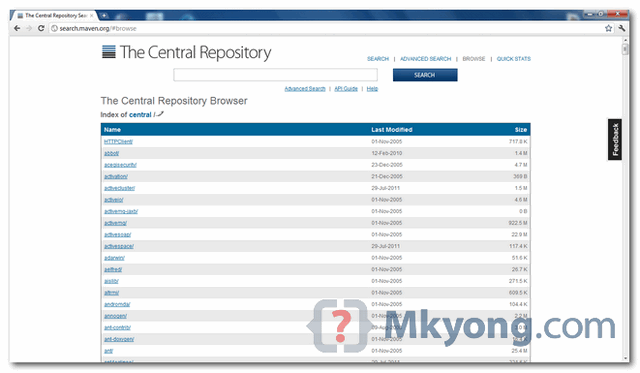The image size is (640, 373).
Task: Click the size value '22.9 M'
Action: pyautogui.click(x=519, y=235)
